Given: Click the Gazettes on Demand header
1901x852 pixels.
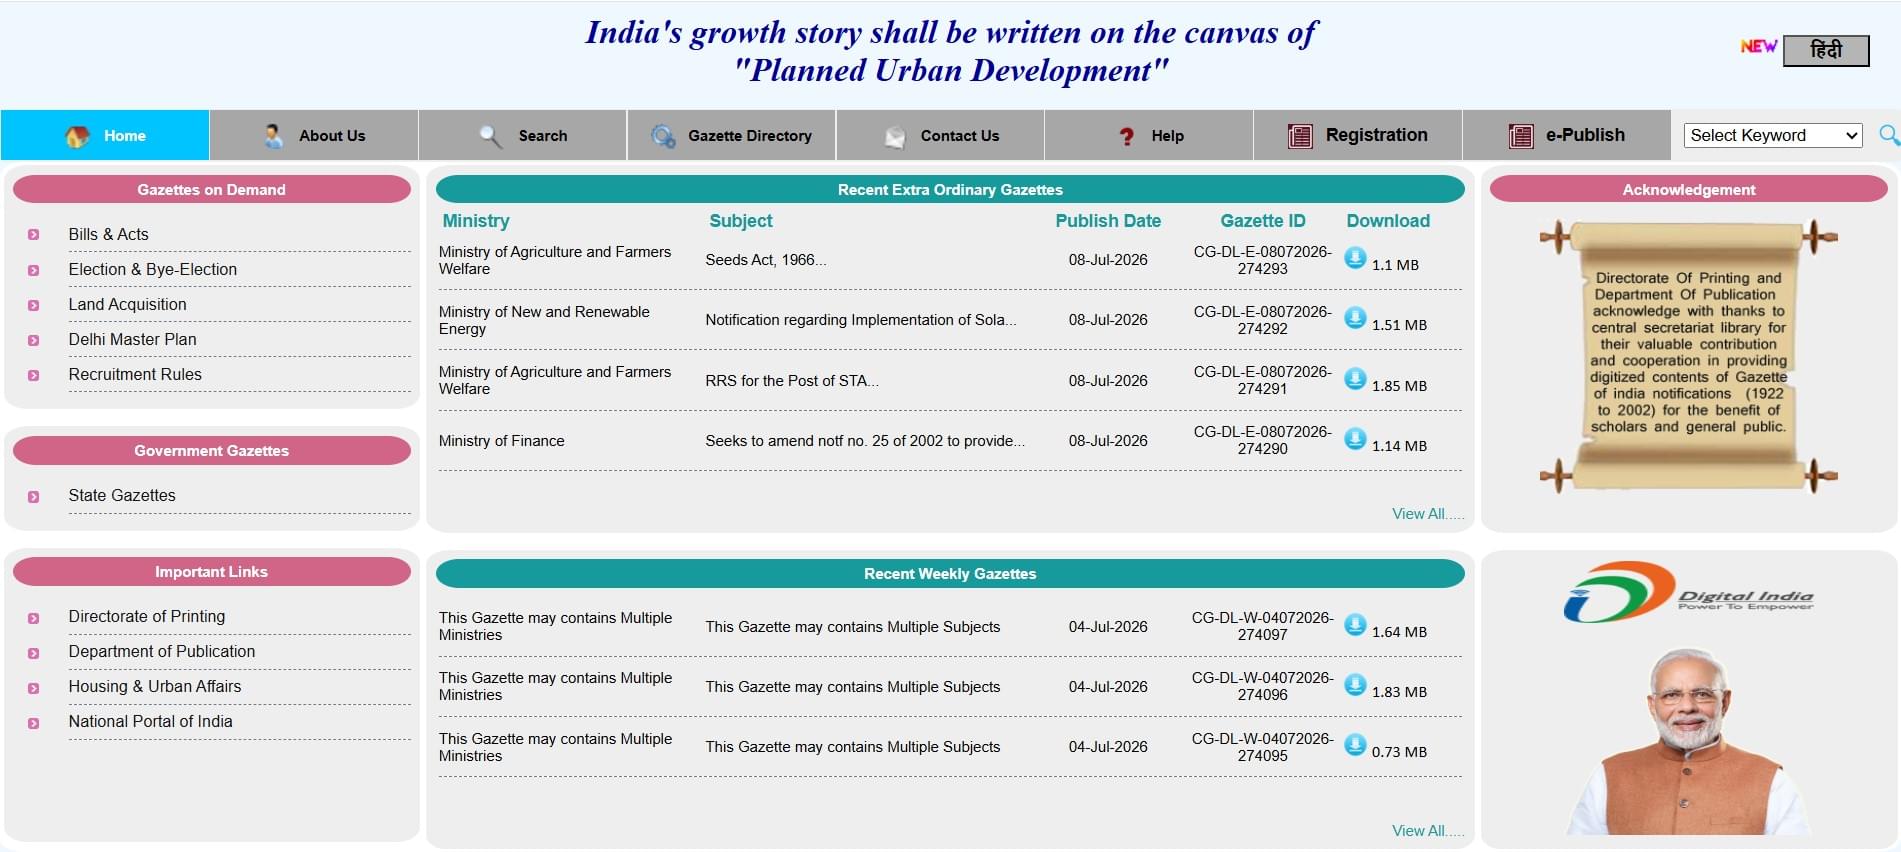Looking at the screenshot, I should click(x=211, y=189).
